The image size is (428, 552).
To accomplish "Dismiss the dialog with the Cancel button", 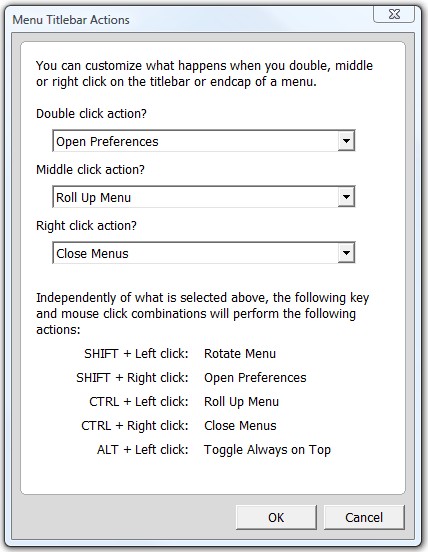I will pyautogui.click(x=364, y=518).
